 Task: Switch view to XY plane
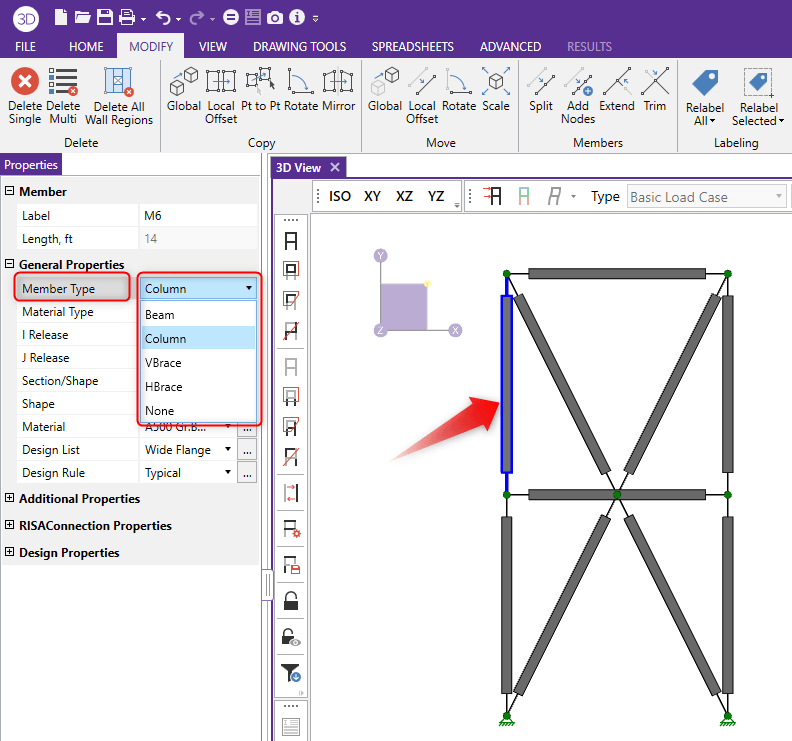pos(372,196)
